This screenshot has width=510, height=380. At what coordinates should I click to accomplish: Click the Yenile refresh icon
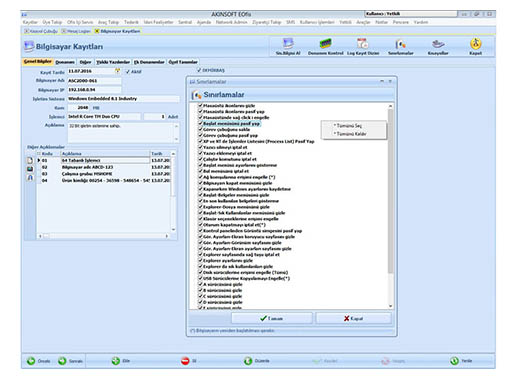pos(454,361)
